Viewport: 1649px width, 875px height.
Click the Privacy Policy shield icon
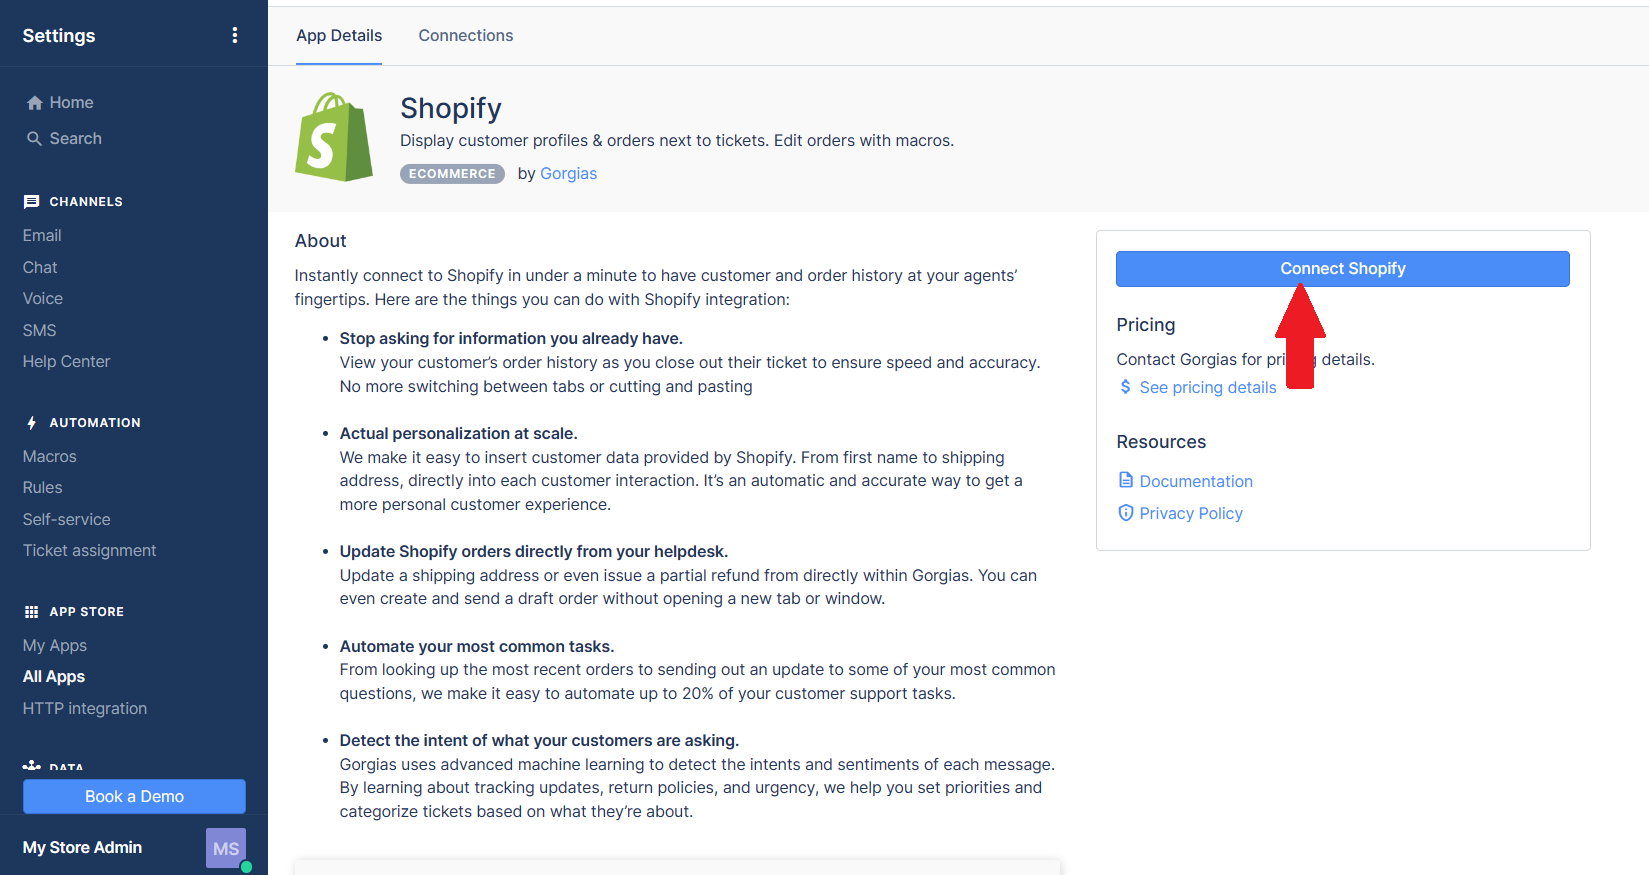point(1126,513)
